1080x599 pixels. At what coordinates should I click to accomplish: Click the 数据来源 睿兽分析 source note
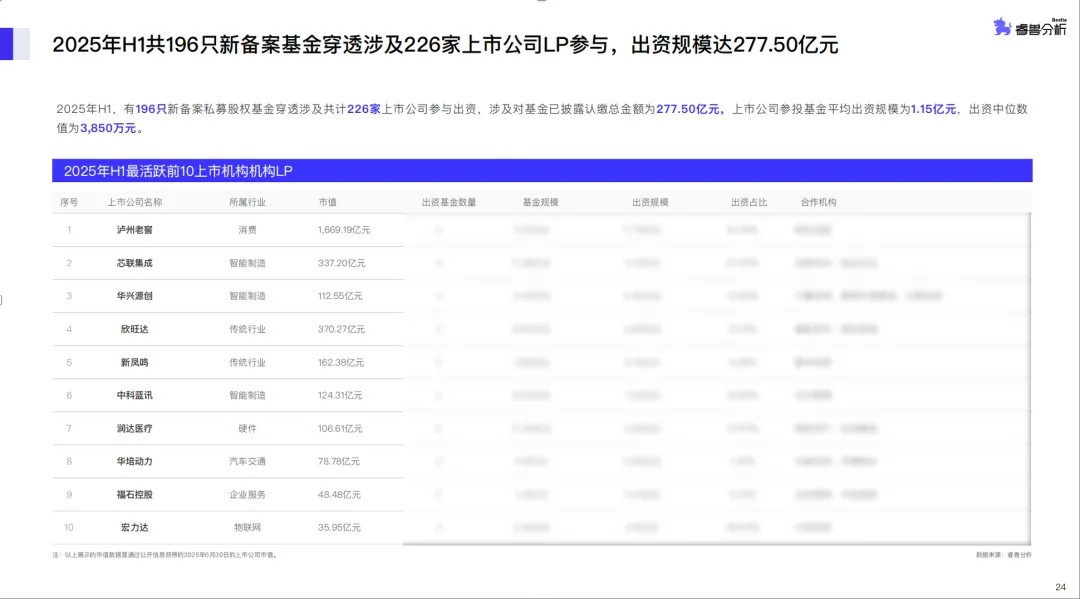pos(1004,555)
